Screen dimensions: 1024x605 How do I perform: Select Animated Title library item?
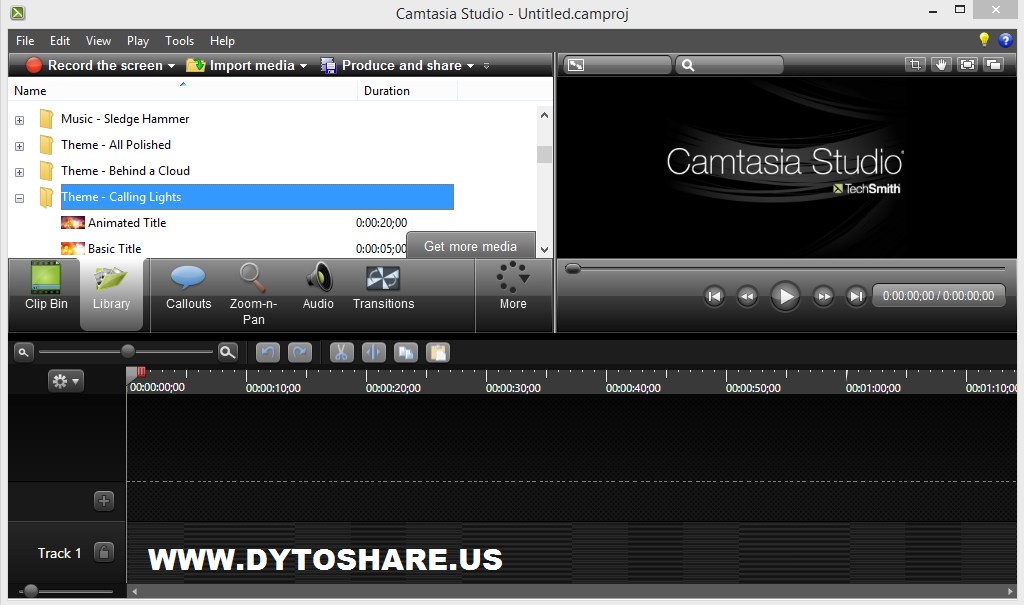[127, 223]
